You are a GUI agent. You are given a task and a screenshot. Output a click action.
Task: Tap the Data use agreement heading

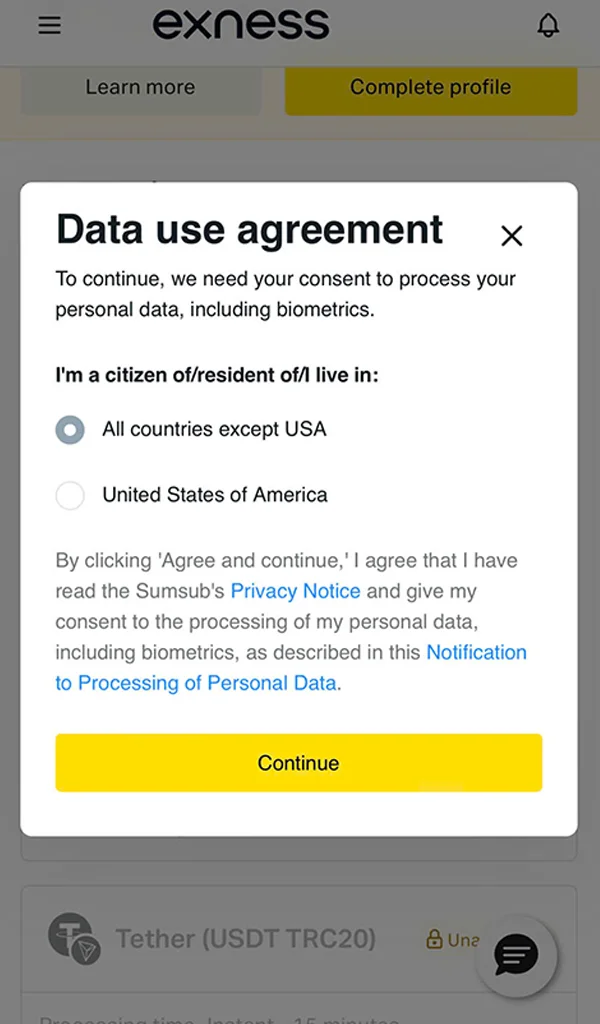point(248,230)
